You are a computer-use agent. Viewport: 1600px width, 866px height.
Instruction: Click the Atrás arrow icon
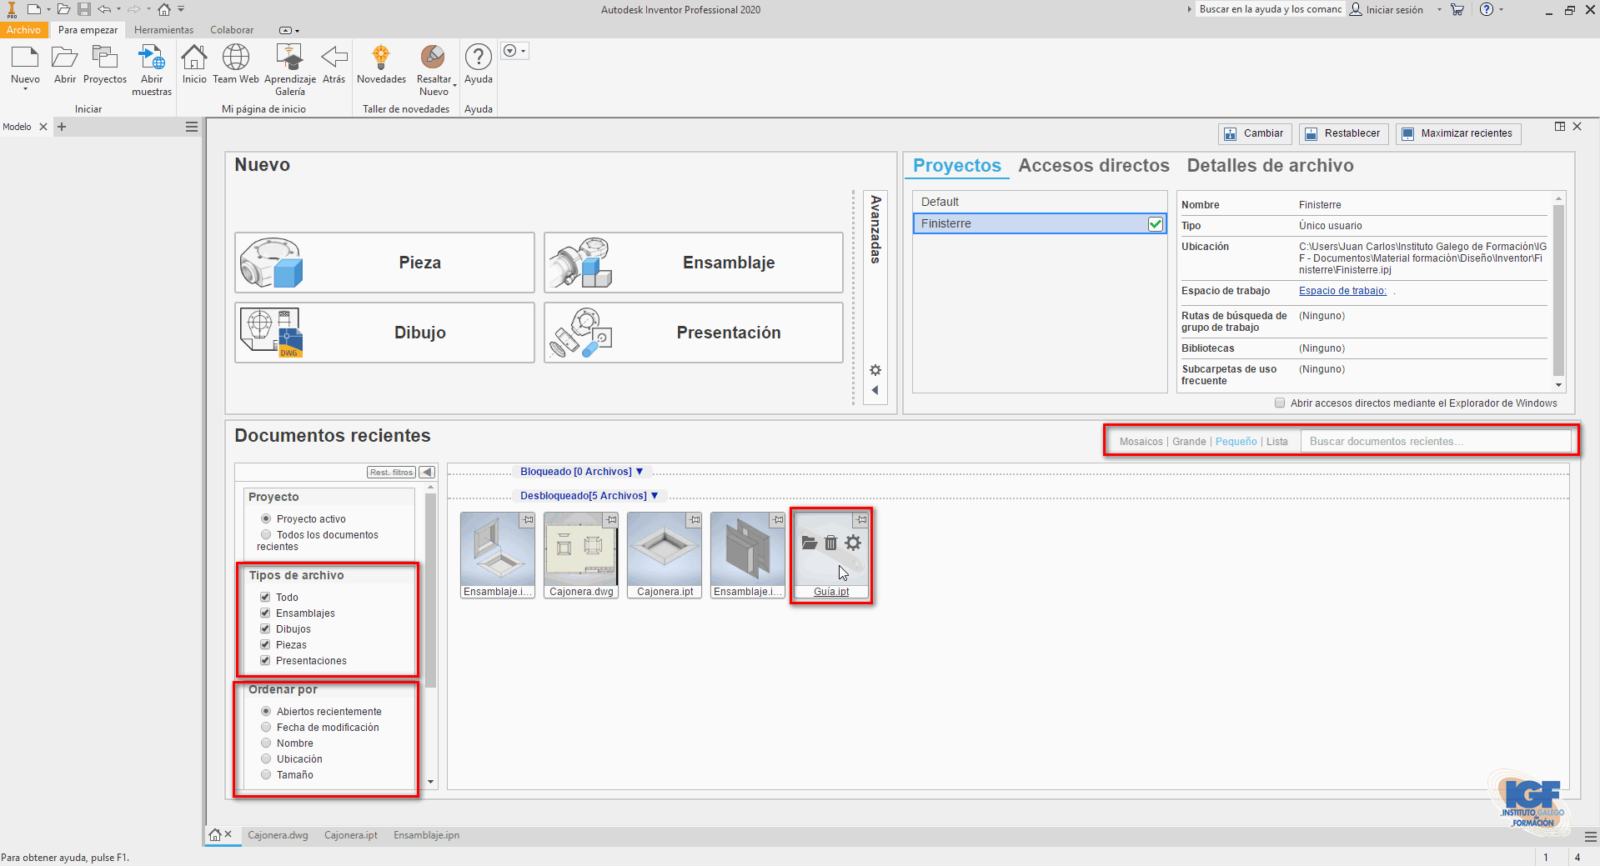point(334,58)
